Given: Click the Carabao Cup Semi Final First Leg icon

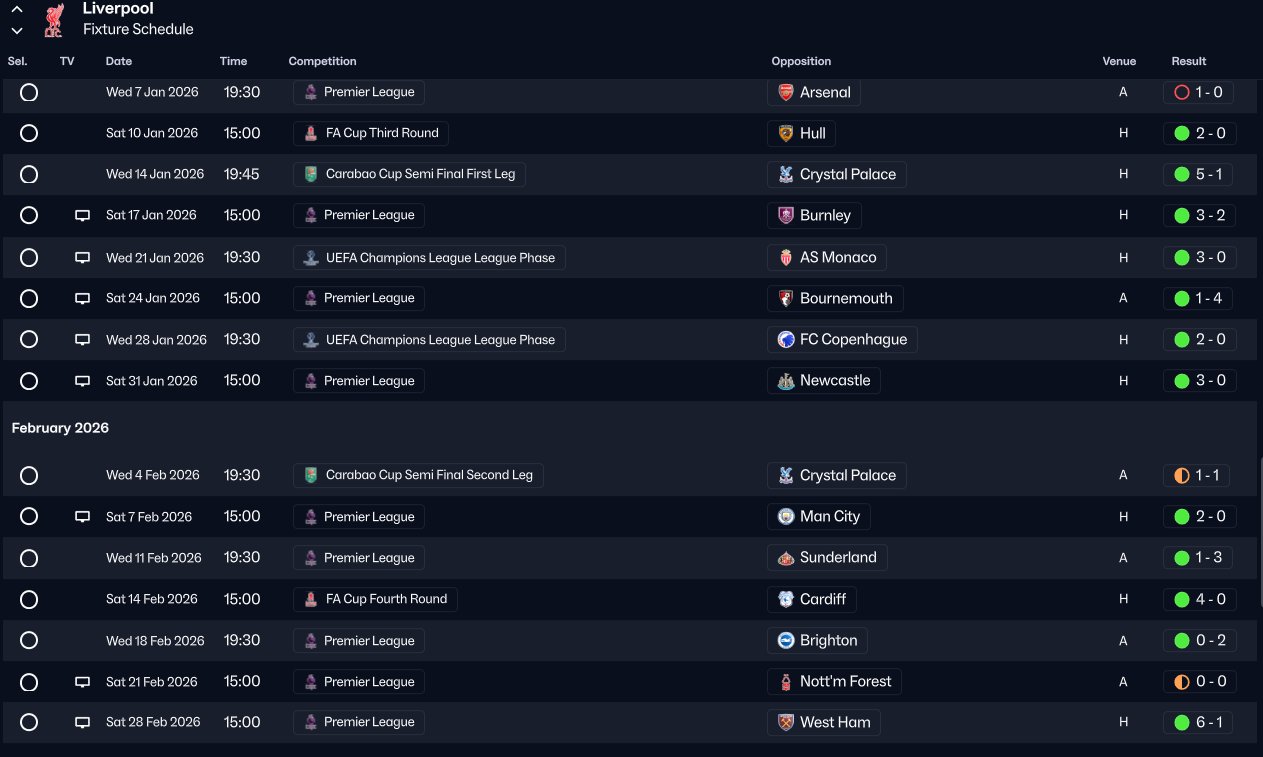Looking at the screenshot, I should click(311, 174).
